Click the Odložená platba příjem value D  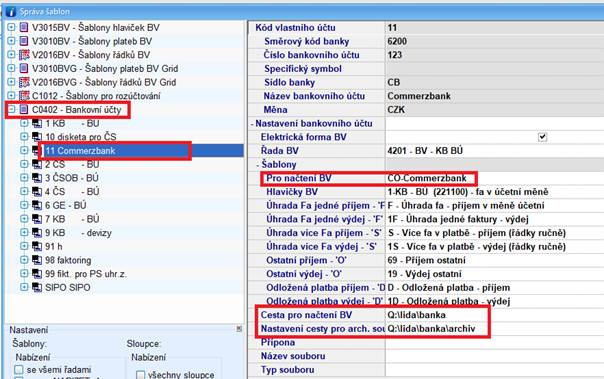point(448,288)
